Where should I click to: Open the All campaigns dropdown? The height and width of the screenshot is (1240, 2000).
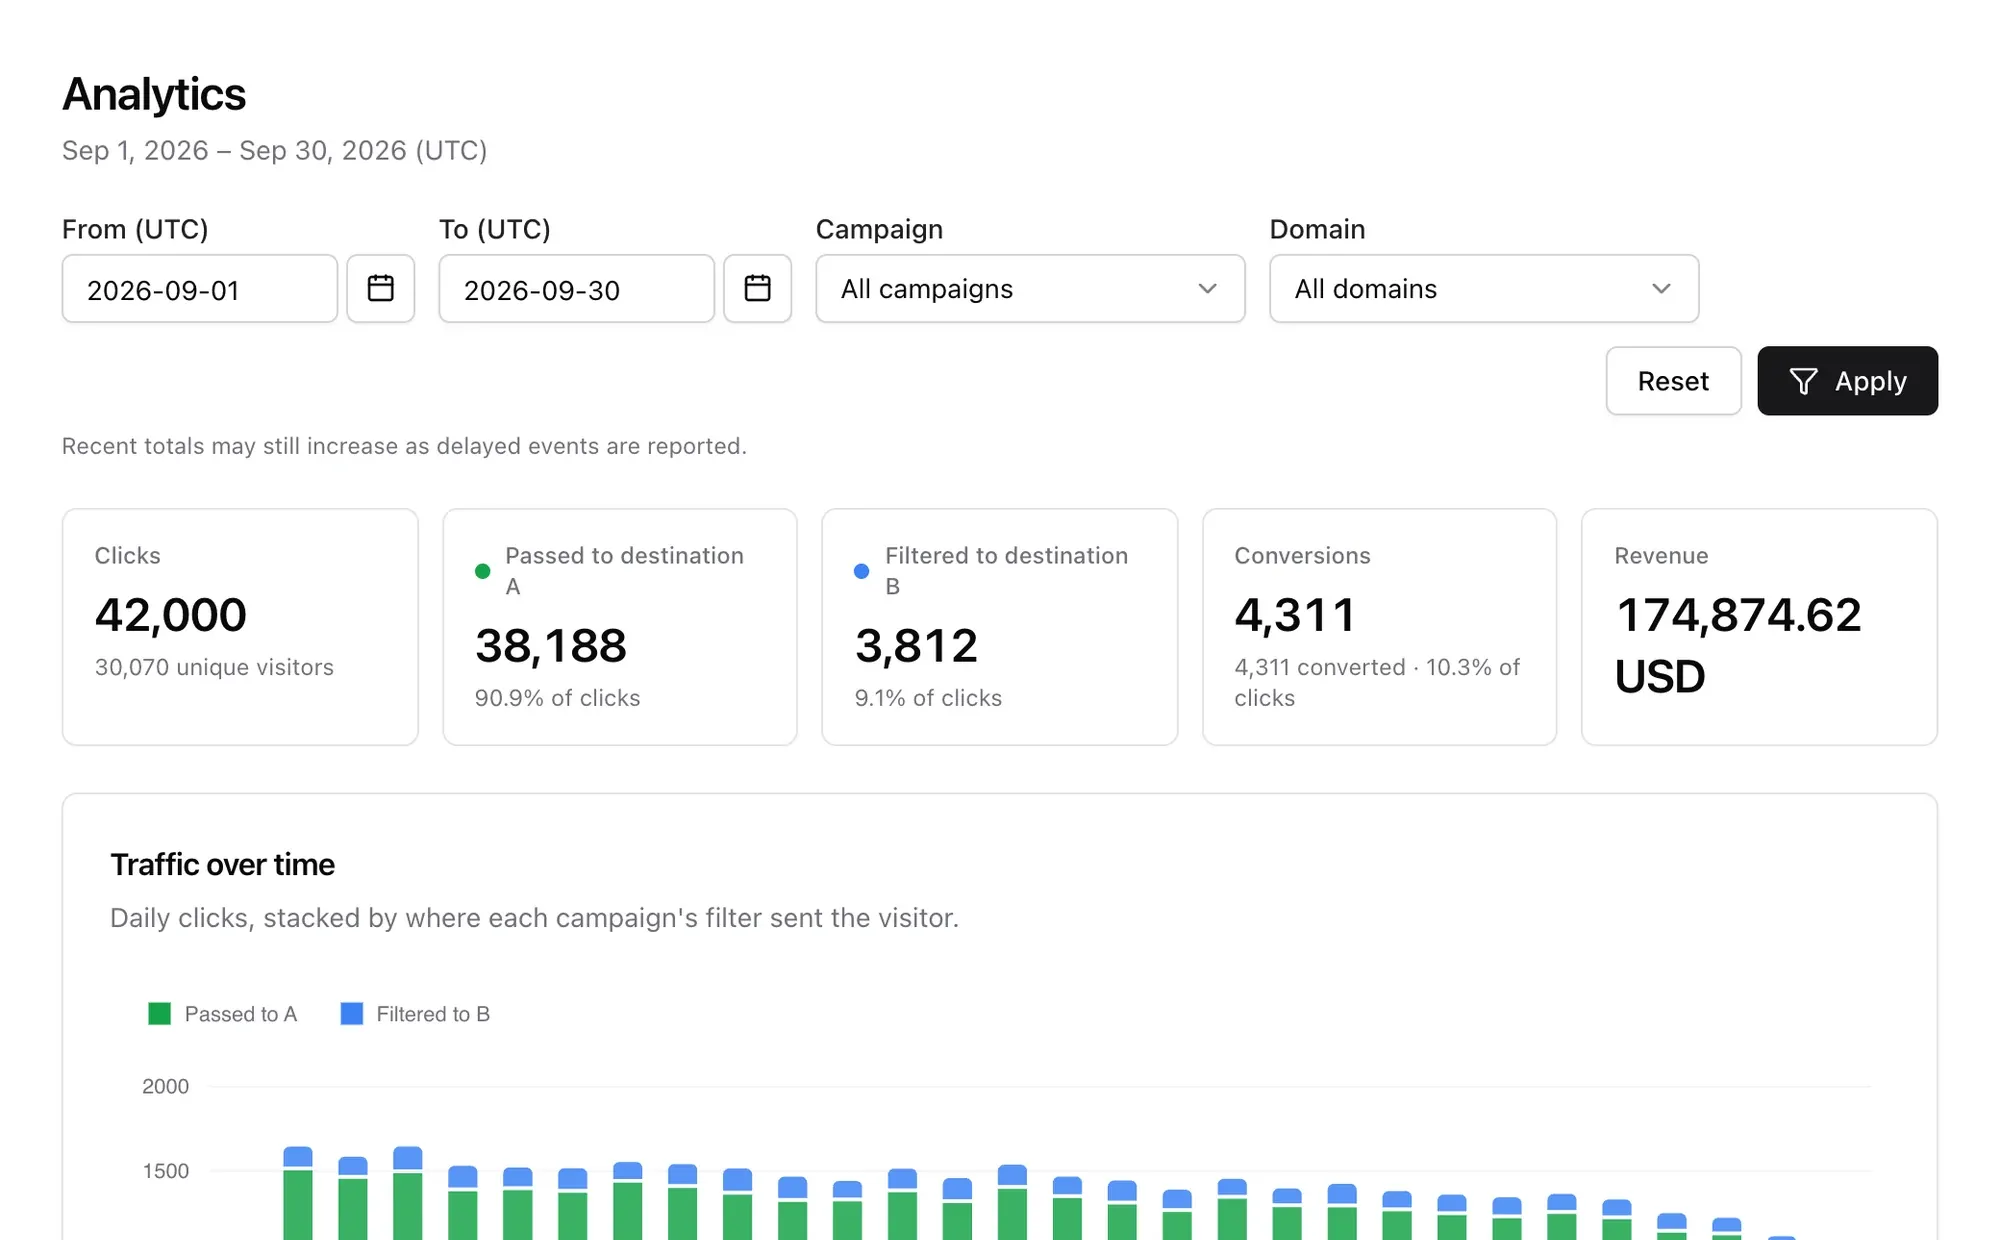pyautogui.click(x=1030, y=288)
